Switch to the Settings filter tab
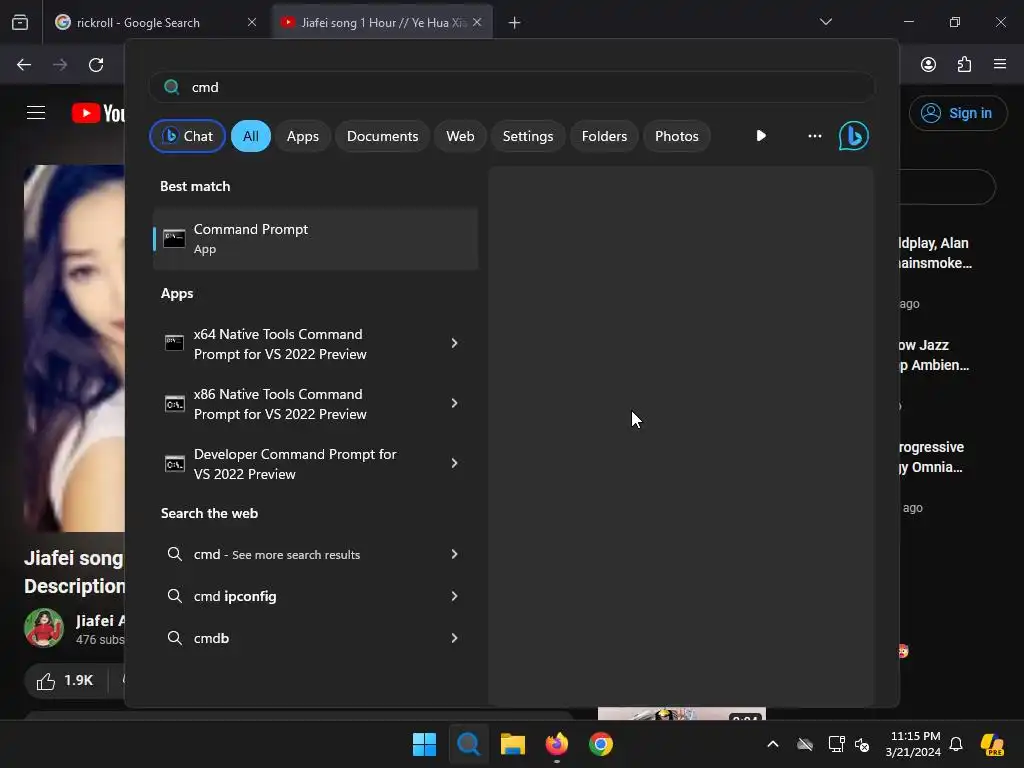Screen dimensions: 1024x768 [x=528, y=136]
